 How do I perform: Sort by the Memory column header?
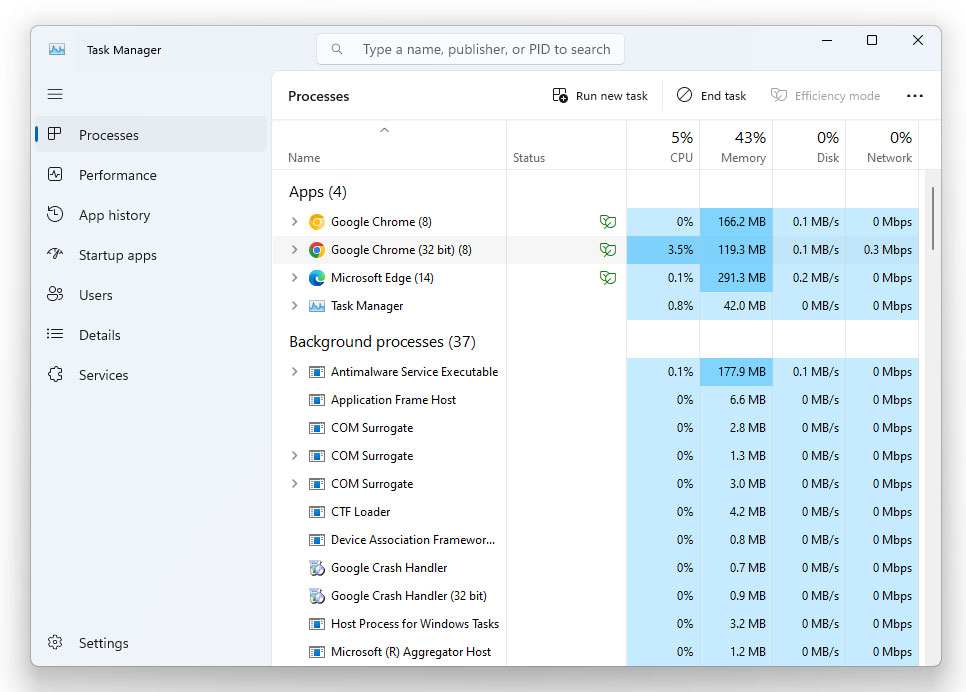pyautogui.click(x=736, y=145)
